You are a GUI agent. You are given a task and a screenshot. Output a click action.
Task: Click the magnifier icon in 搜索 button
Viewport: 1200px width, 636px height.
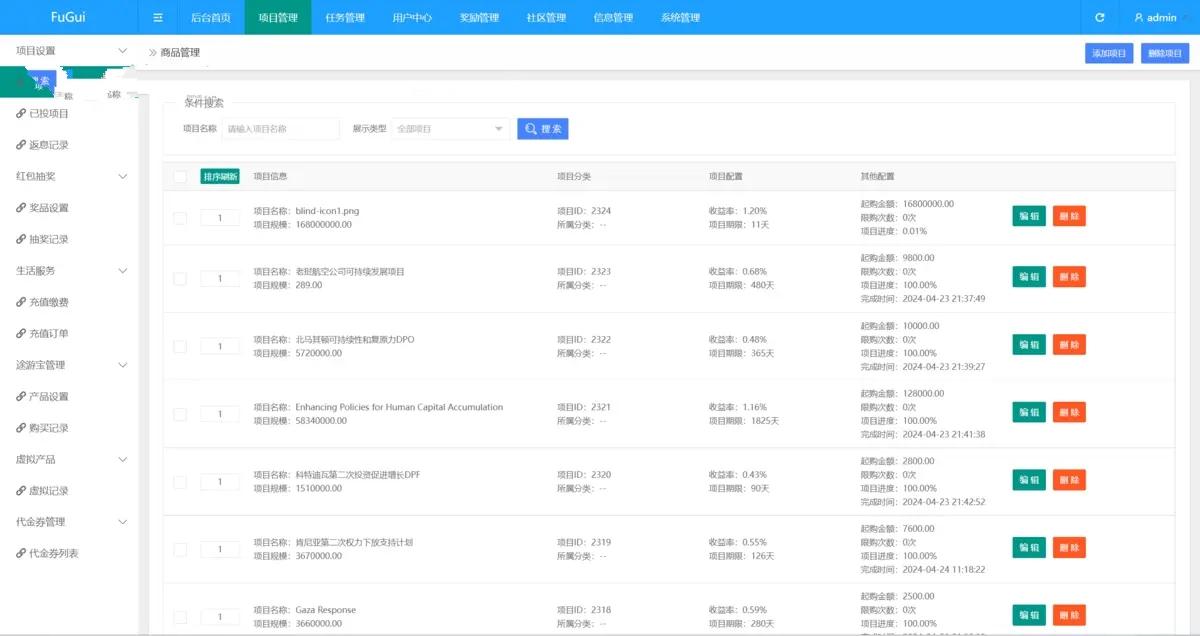[531, 129]
